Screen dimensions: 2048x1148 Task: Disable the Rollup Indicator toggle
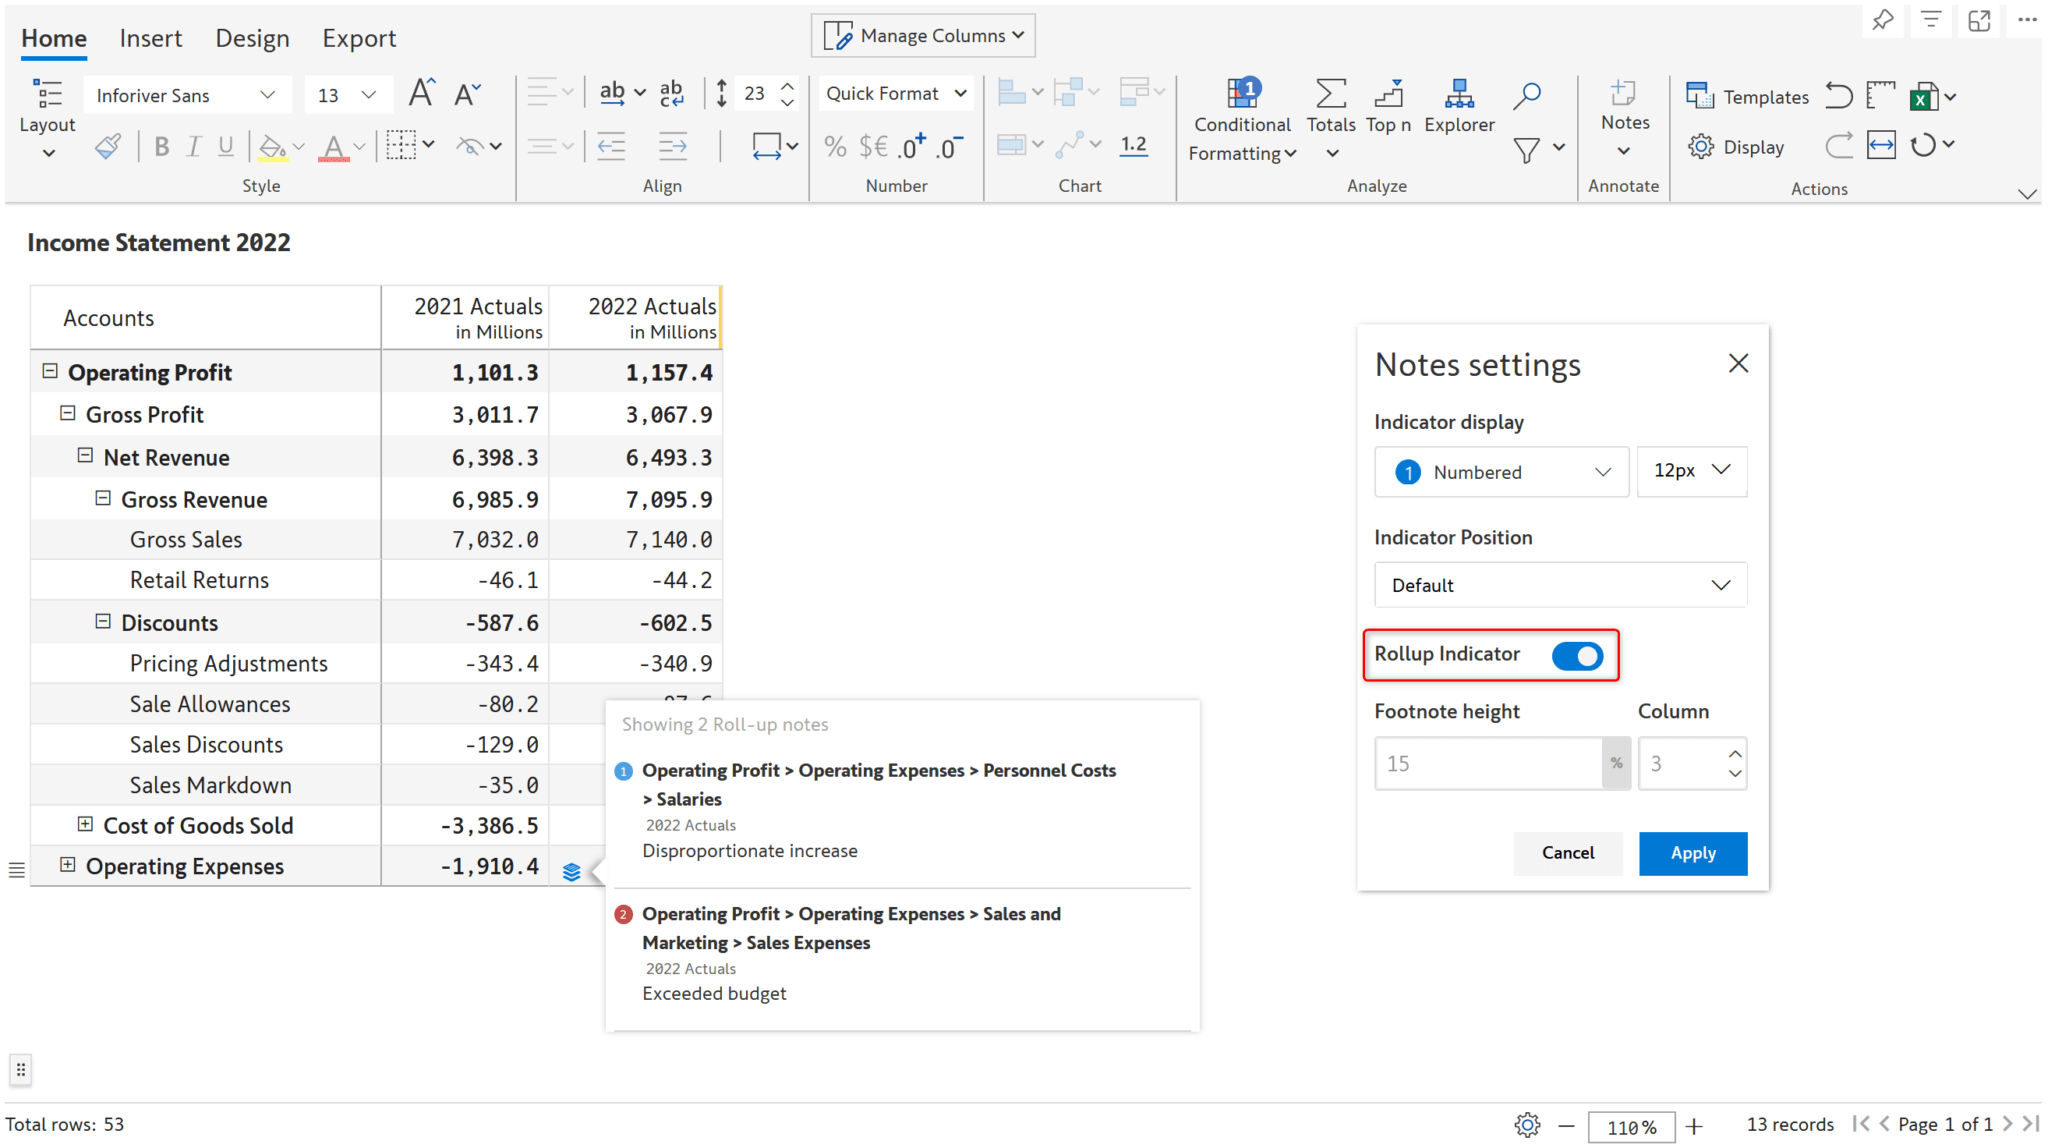tap(1579, 656)
